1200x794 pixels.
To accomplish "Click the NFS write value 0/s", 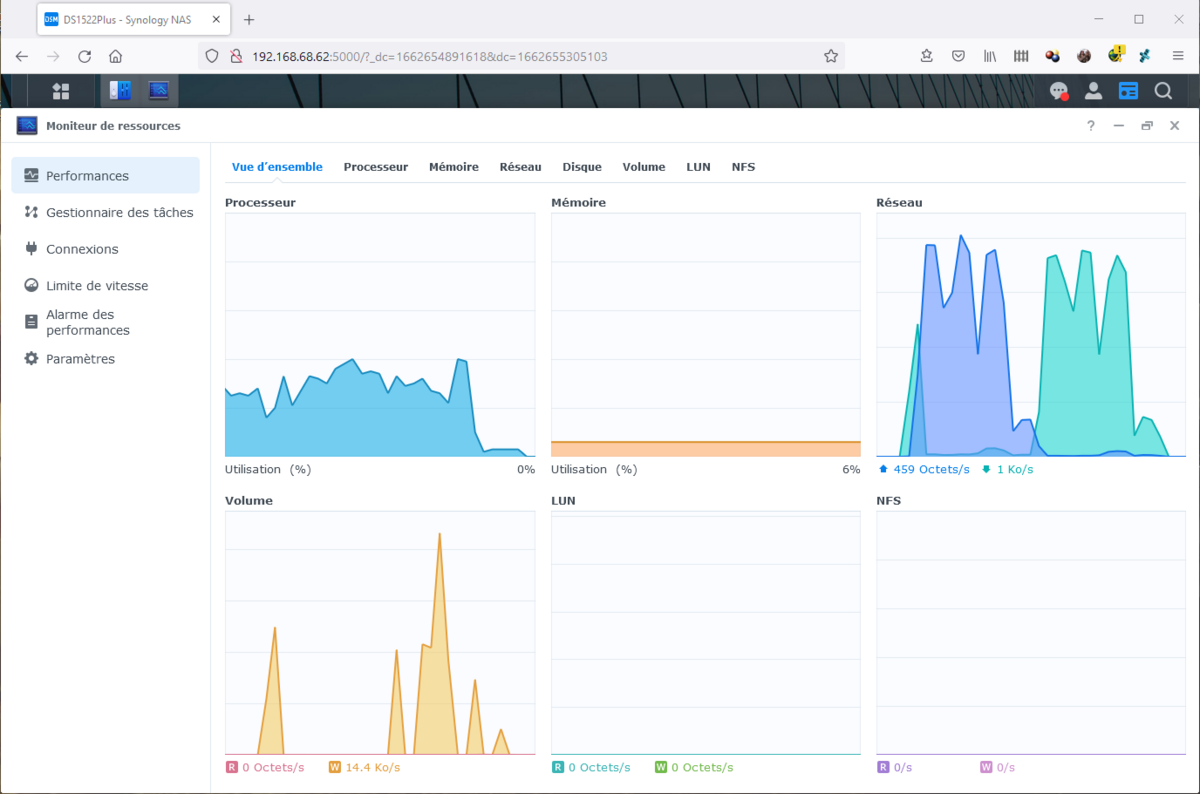I will pyautogui.click(x=1005, y=767).
